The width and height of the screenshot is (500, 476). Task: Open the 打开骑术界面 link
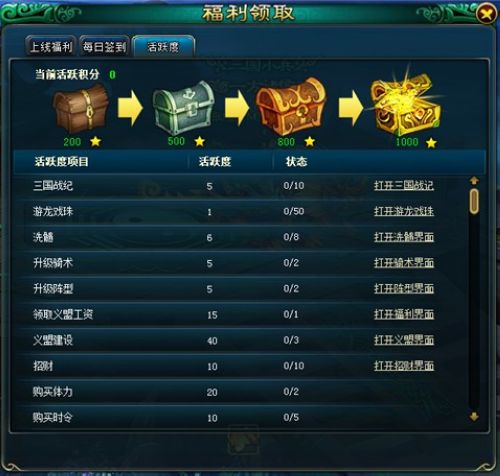point(404,263)
